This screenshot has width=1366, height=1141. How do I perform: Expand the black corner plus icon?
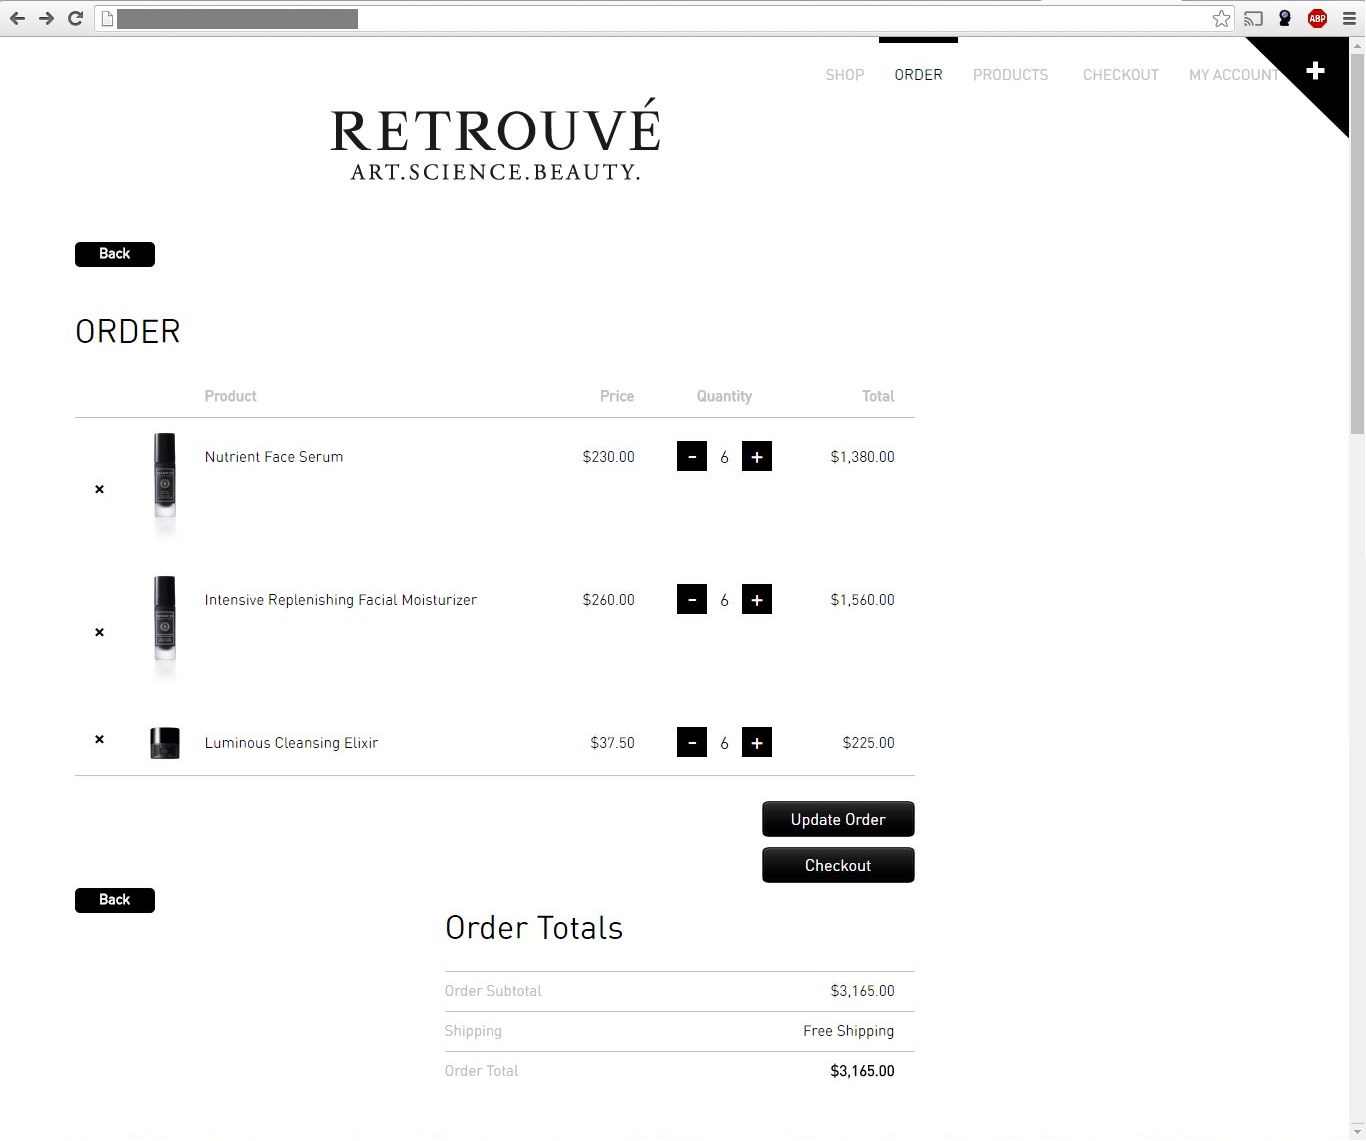(x=1316, y=70)
